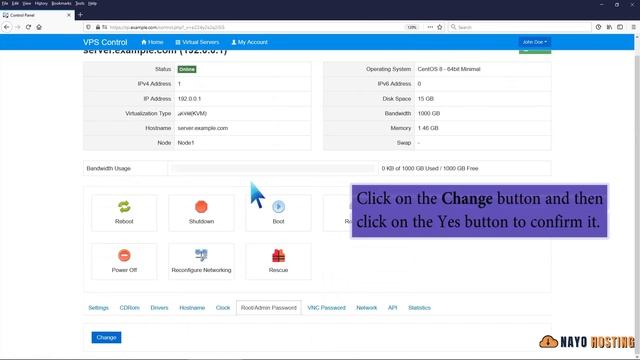Open the Tools menu
Image resolution: width=640 pixels, height=360 pixels.
click(80, 3)
